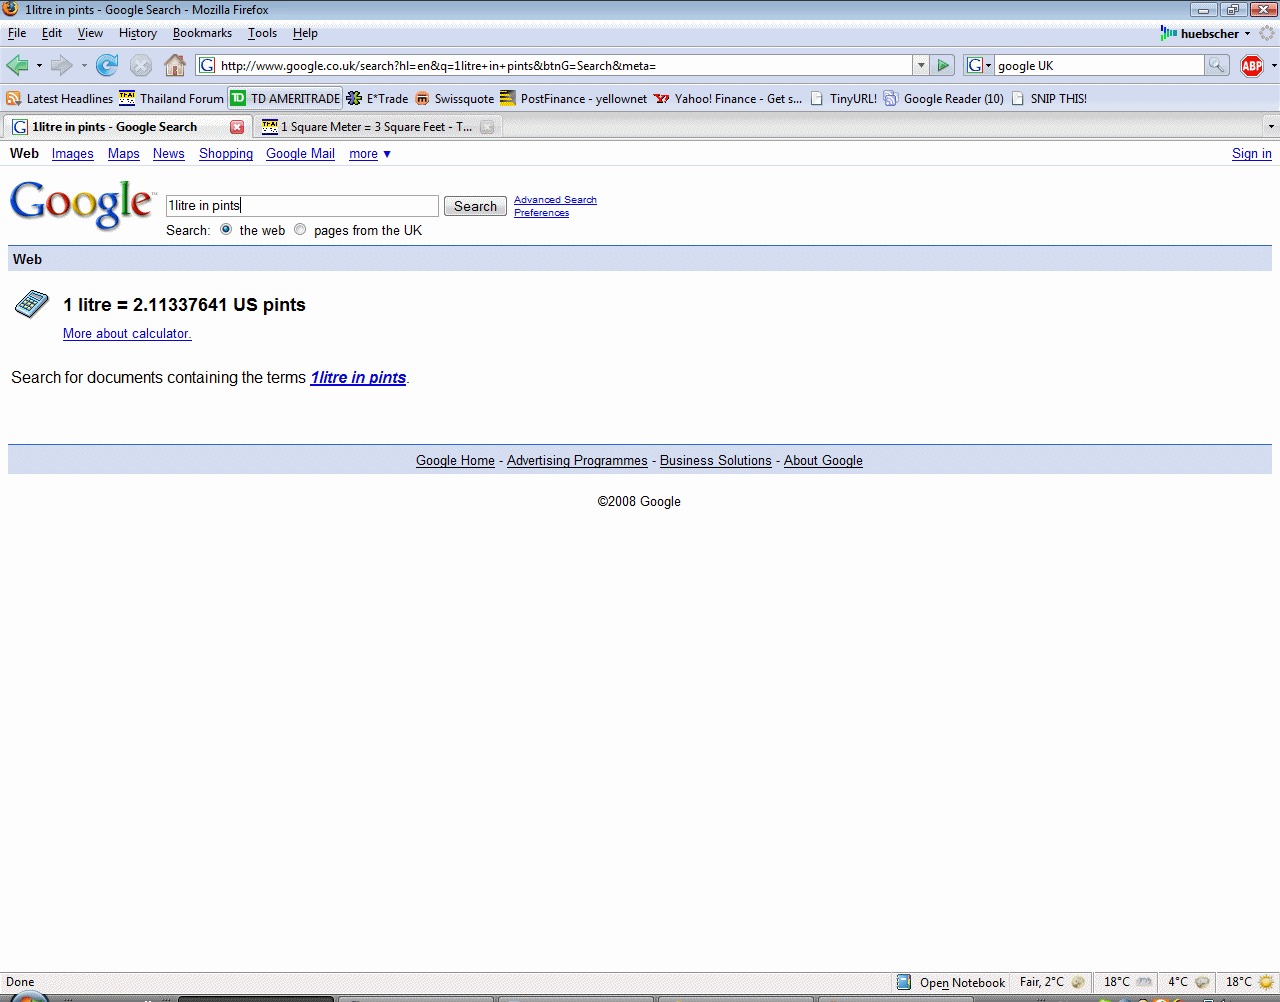Expand the URL bar history dropdown
Screen dimensions: 1280x1002
click(921, 66)
